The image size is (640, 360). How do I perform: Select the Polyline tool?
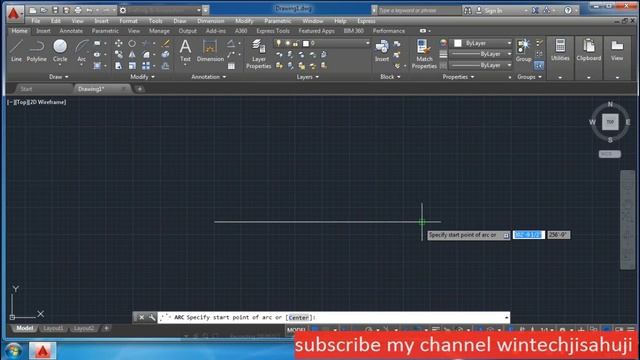click(36, 51)
